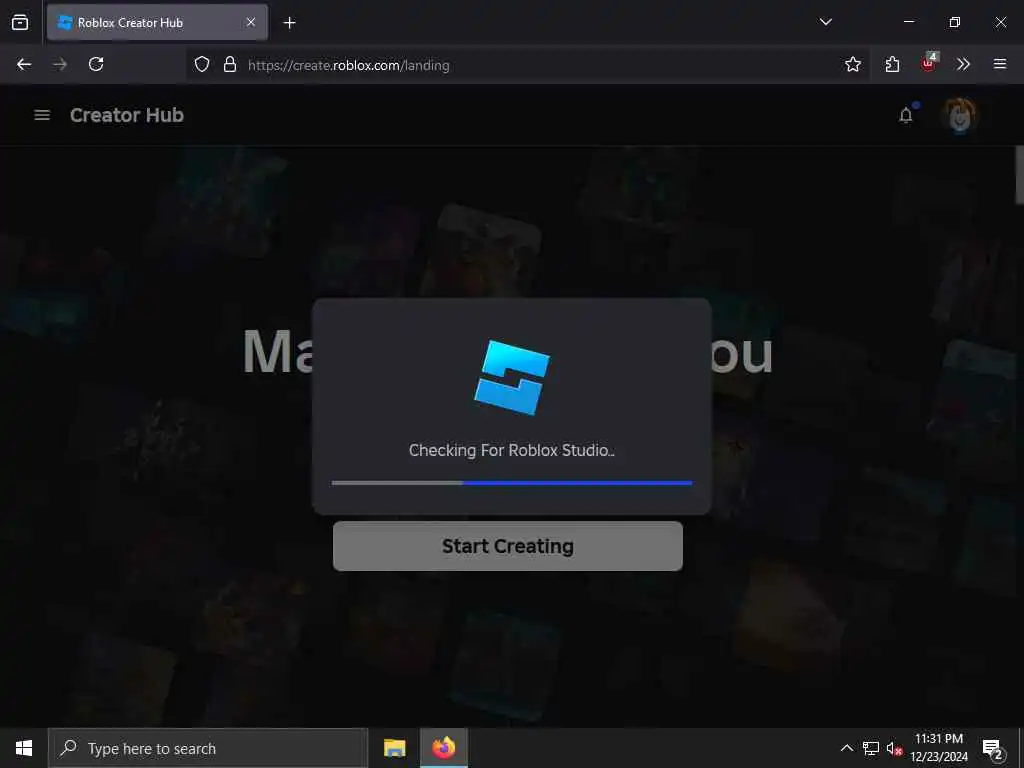Open the uBlock Origin extension icon

point(929,63)
